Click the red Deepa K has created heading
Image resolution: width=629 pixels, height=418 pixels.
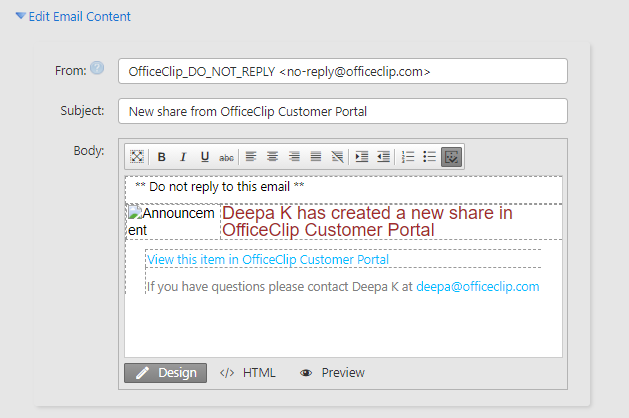[x=367, y=221]
